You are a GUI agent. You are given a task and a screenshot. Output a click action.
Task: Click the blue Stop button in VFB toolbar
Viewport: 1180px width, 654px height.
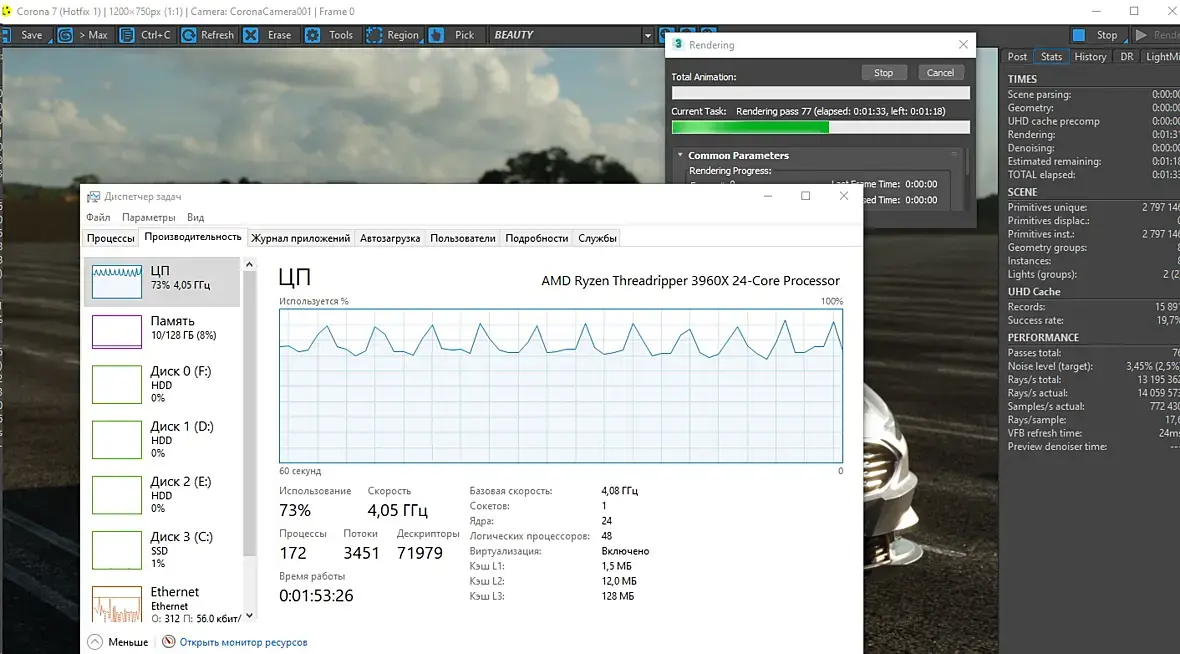coord(1097,35)
